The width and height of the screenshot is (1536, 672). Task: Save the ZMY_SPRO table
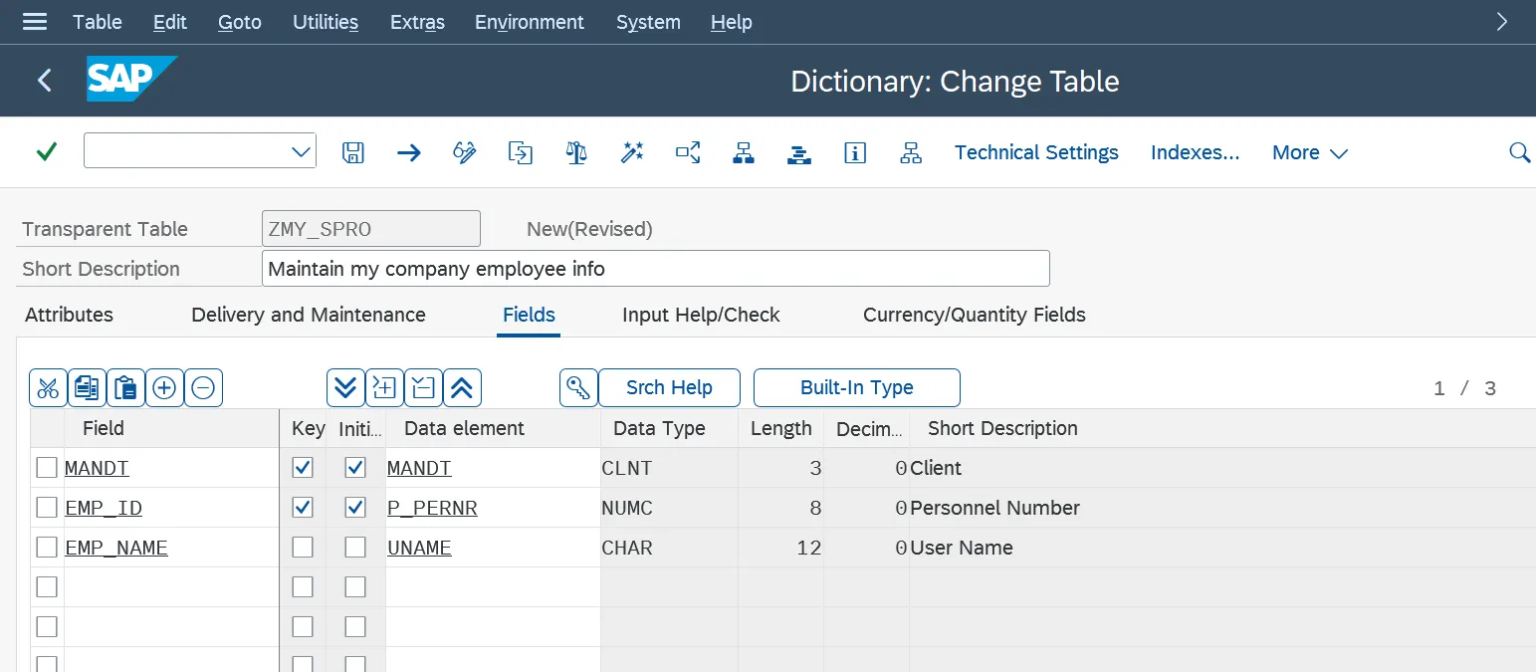click(353, 152)
